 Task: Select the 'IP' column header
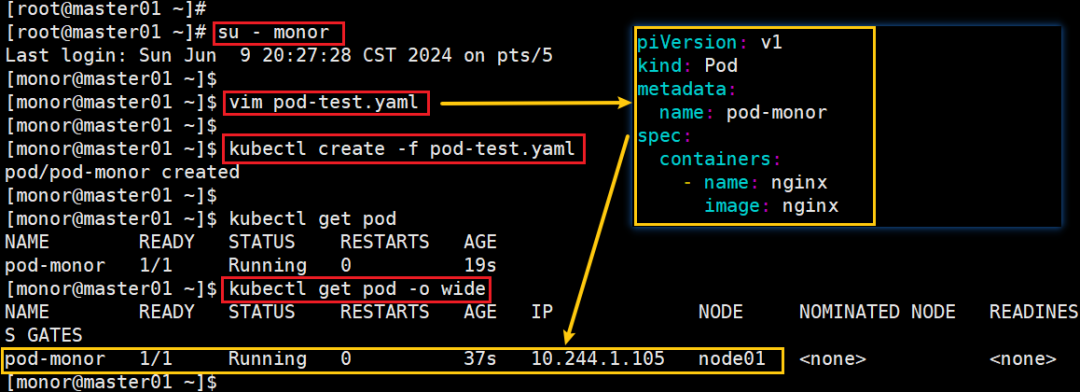(x=542, y=312)
